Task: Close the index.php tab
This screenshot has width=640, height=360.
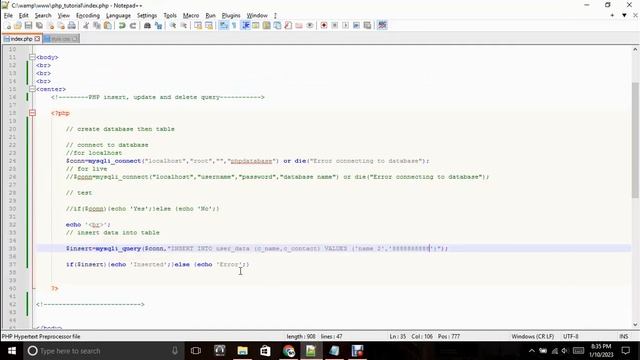Action: (37, 39)
